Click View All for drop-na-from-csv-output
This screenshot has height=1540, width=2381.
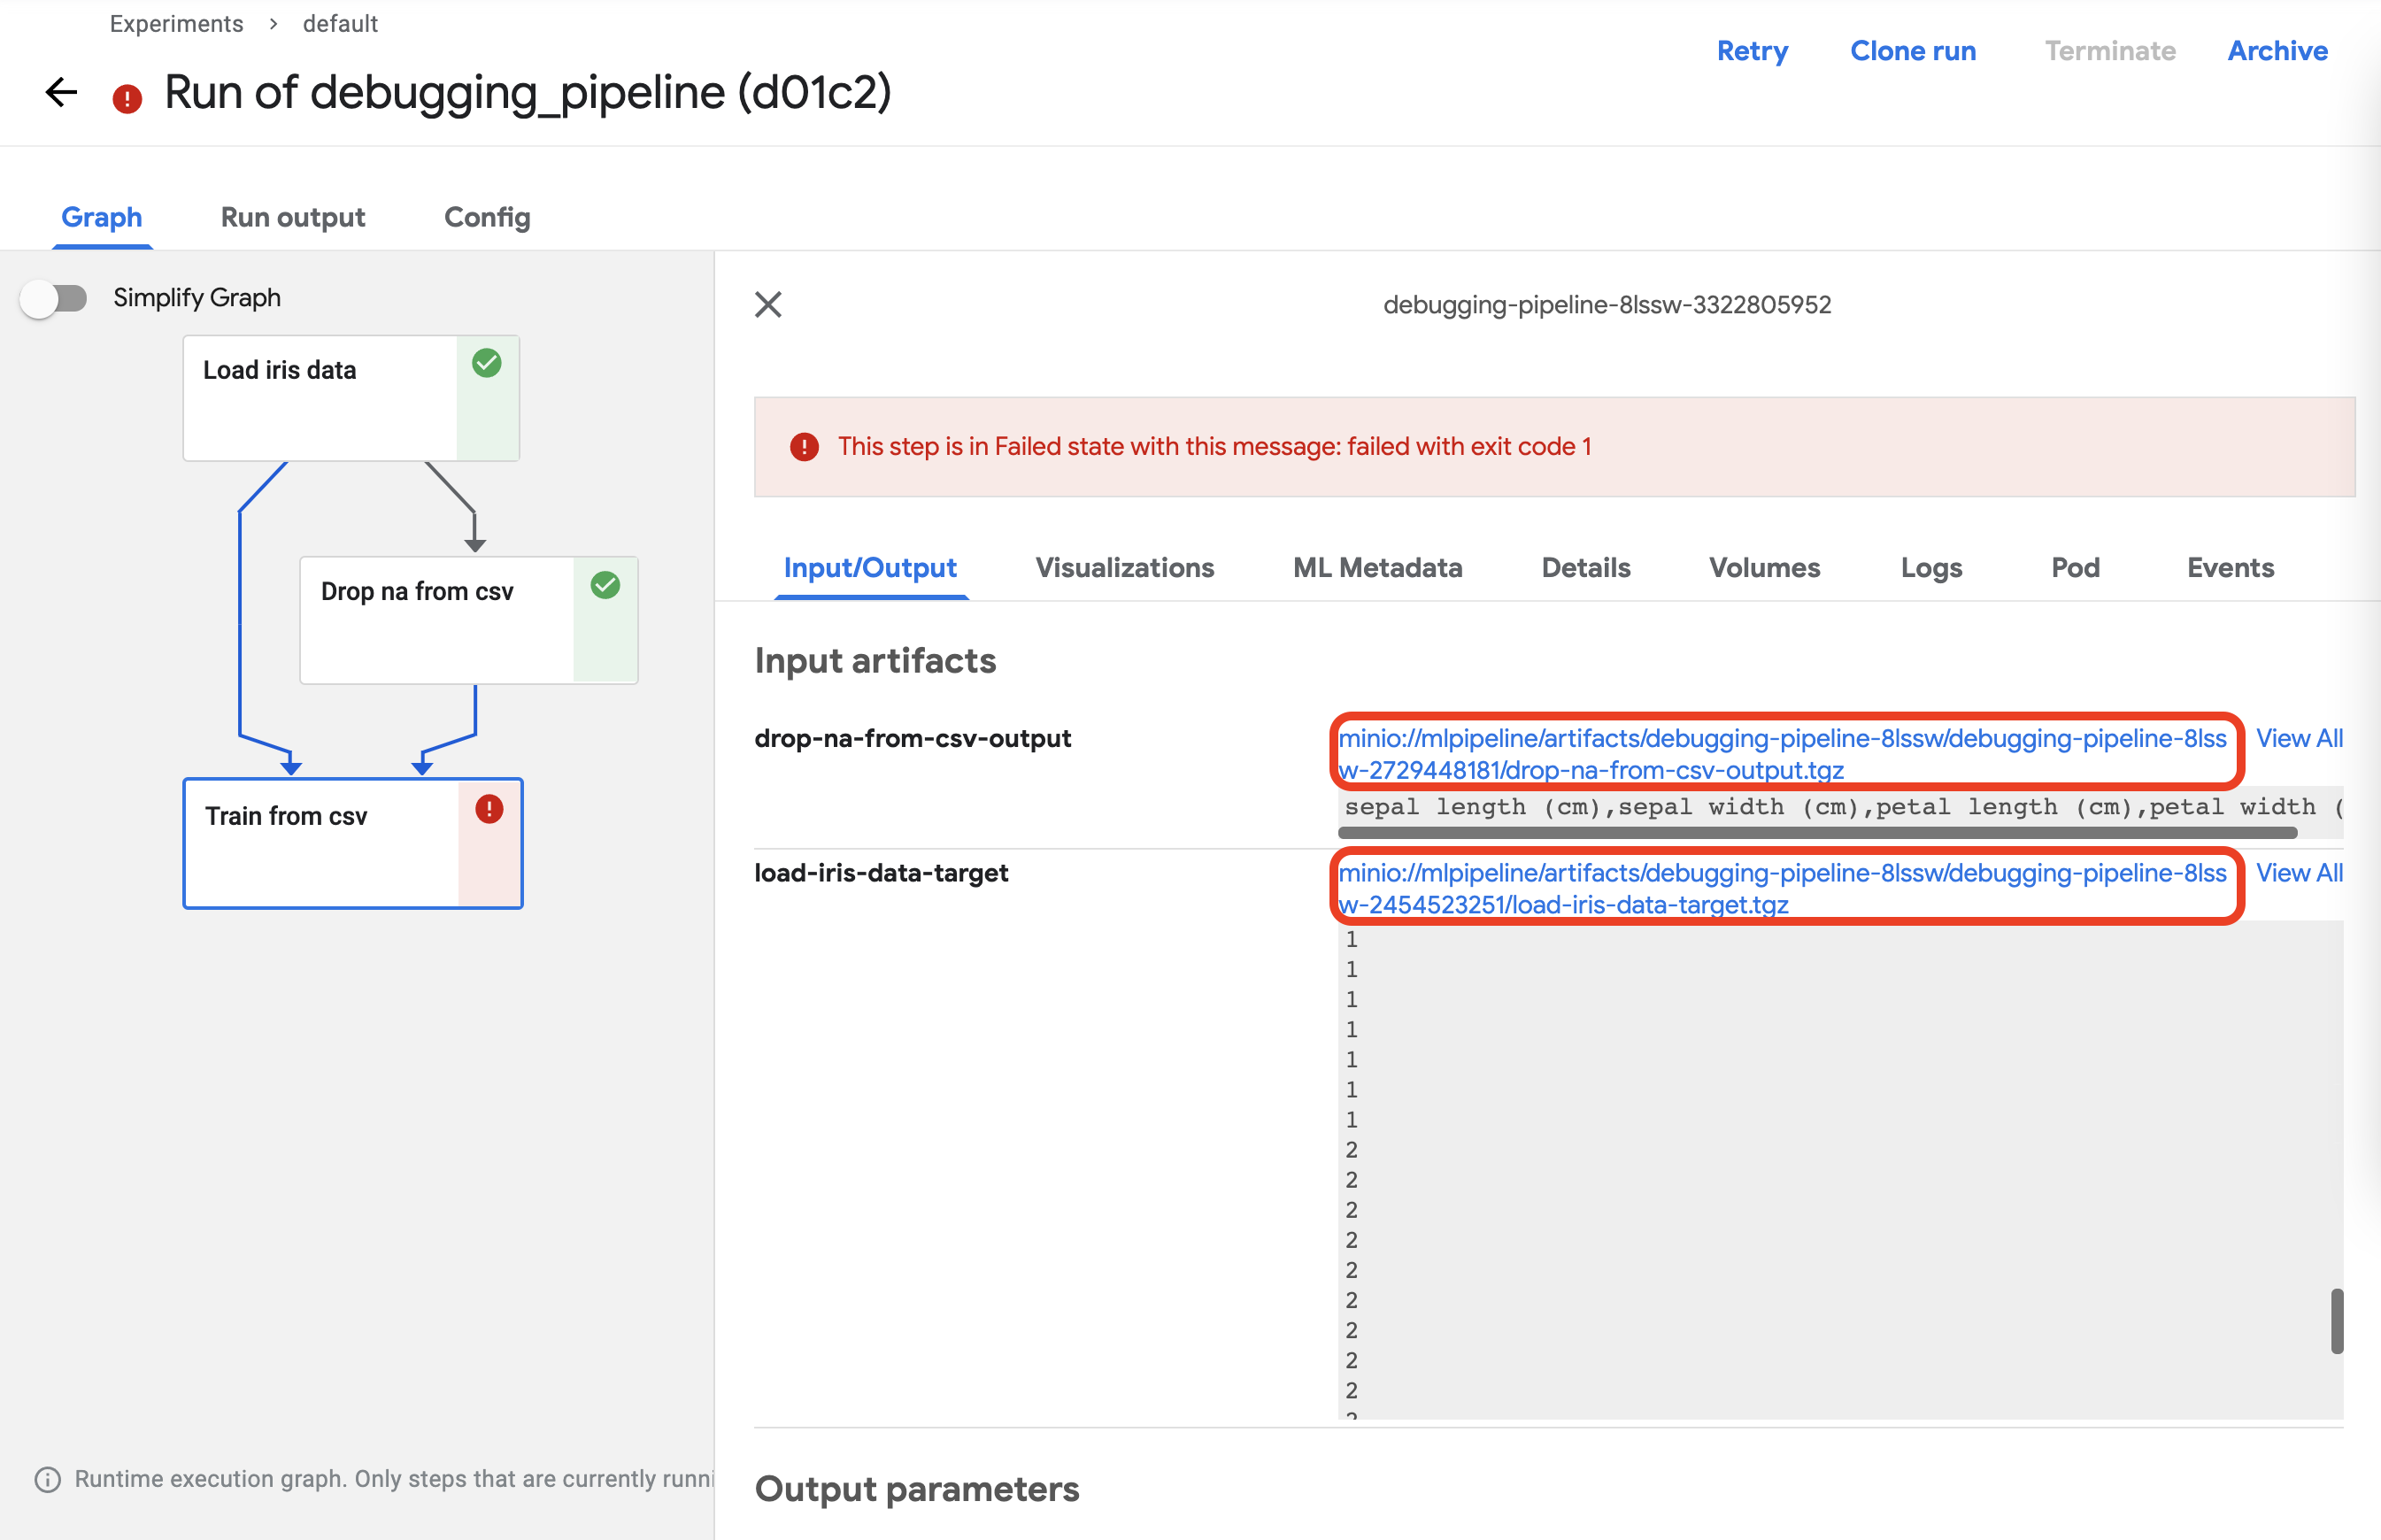(x=2299, y=738)
